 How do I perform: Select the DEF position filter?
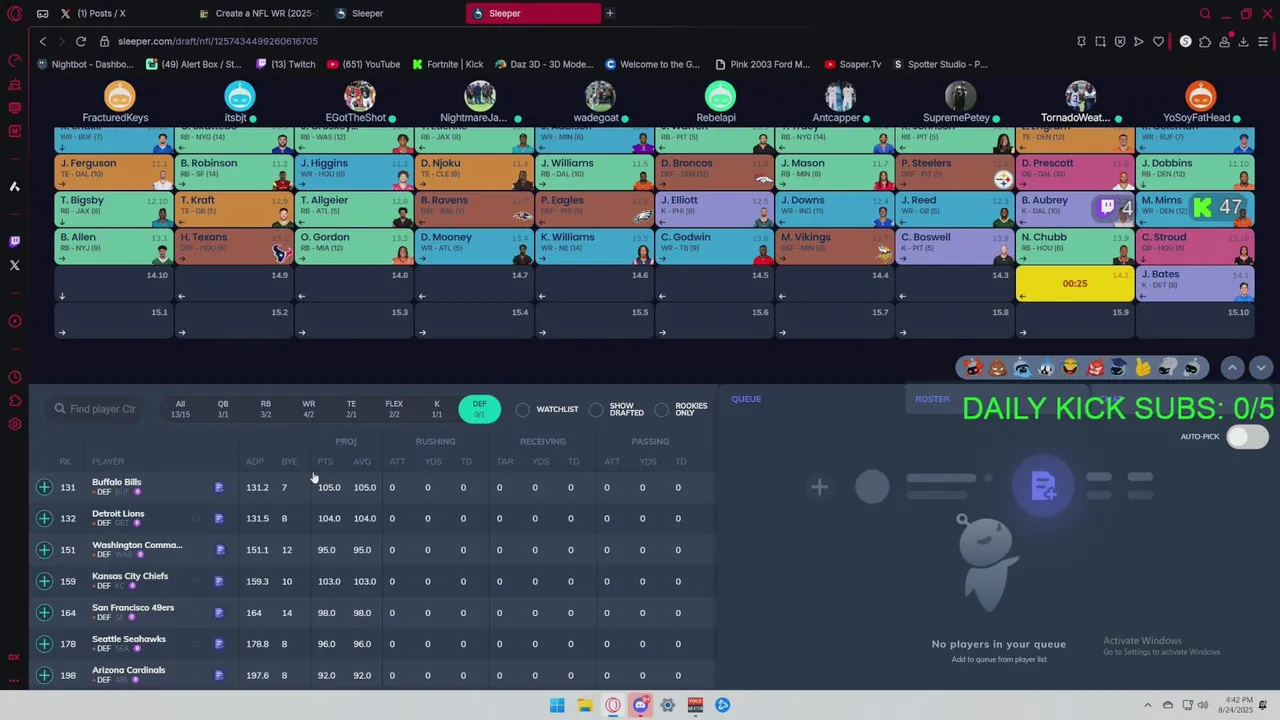click(x=480, y=409)
